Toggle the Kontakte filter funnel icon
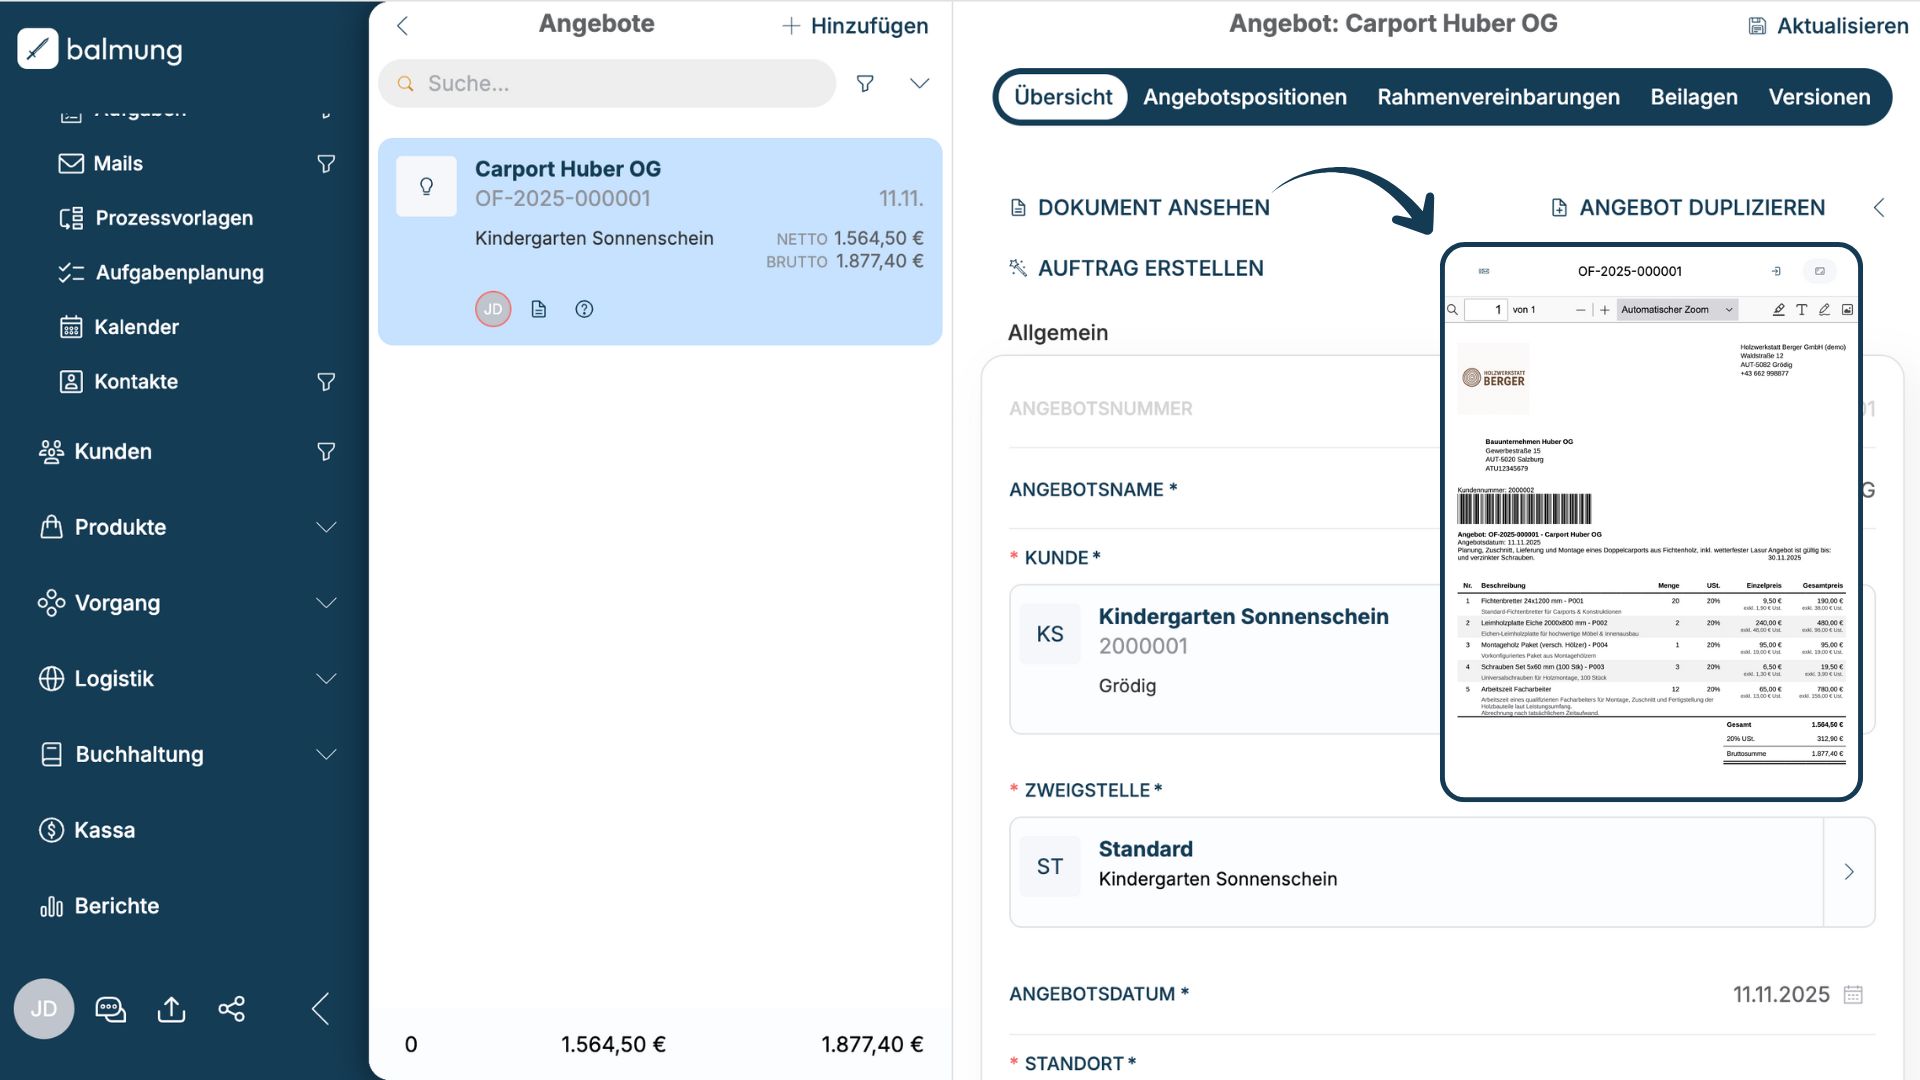Viewport: 1920px width, 1080px height. 326,381
